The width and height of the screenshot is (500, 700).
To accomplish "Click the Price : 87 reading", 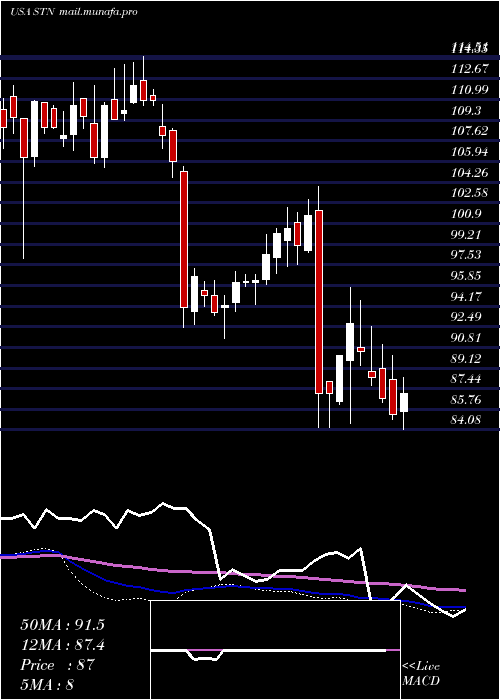I will point(58,665).
